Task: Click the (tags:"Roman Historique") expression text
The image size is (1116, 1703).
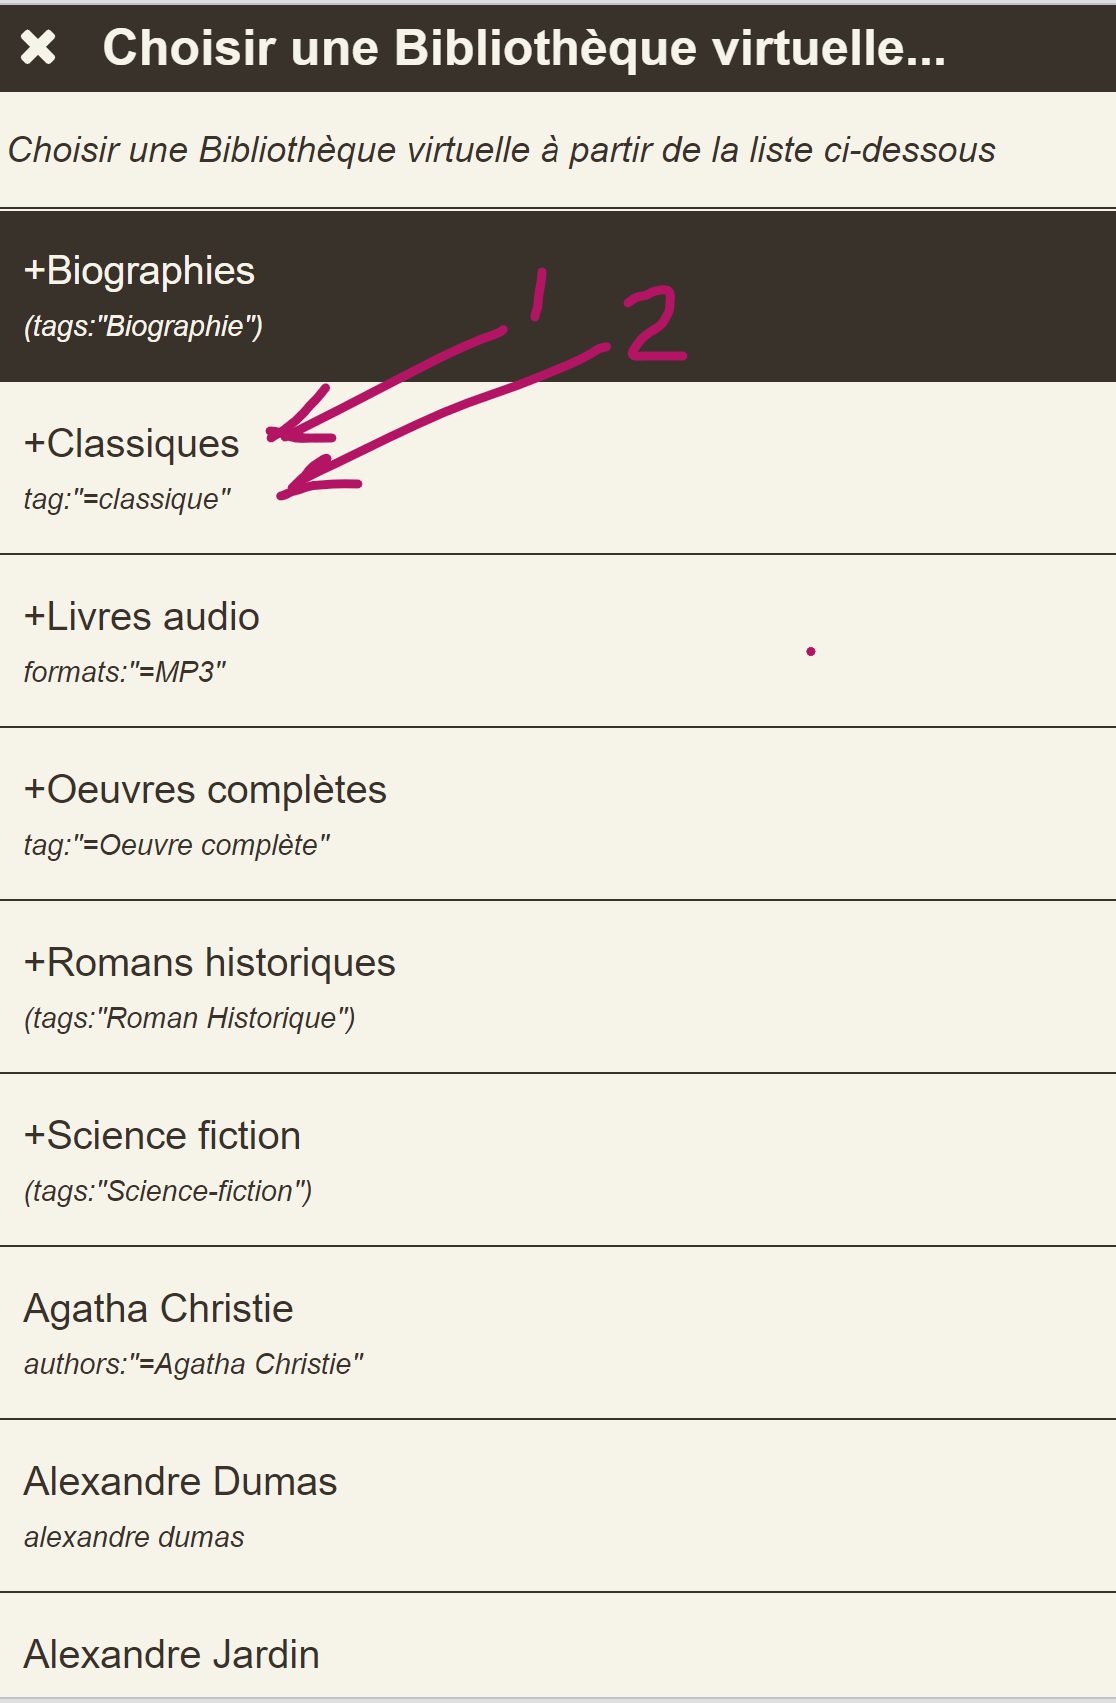Action: pyautogui.click(x=190, y=1018)
